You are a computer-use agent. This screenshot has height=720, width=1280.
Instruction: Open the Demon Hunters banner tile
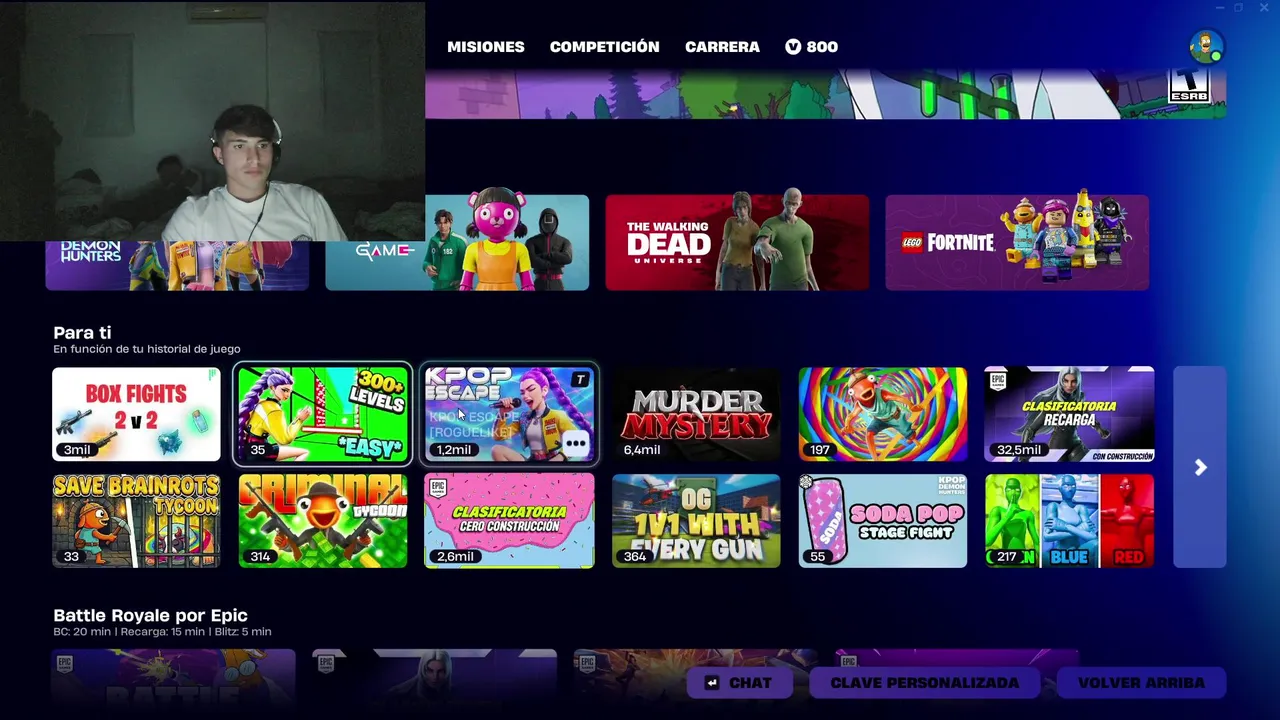pos(177,266)
